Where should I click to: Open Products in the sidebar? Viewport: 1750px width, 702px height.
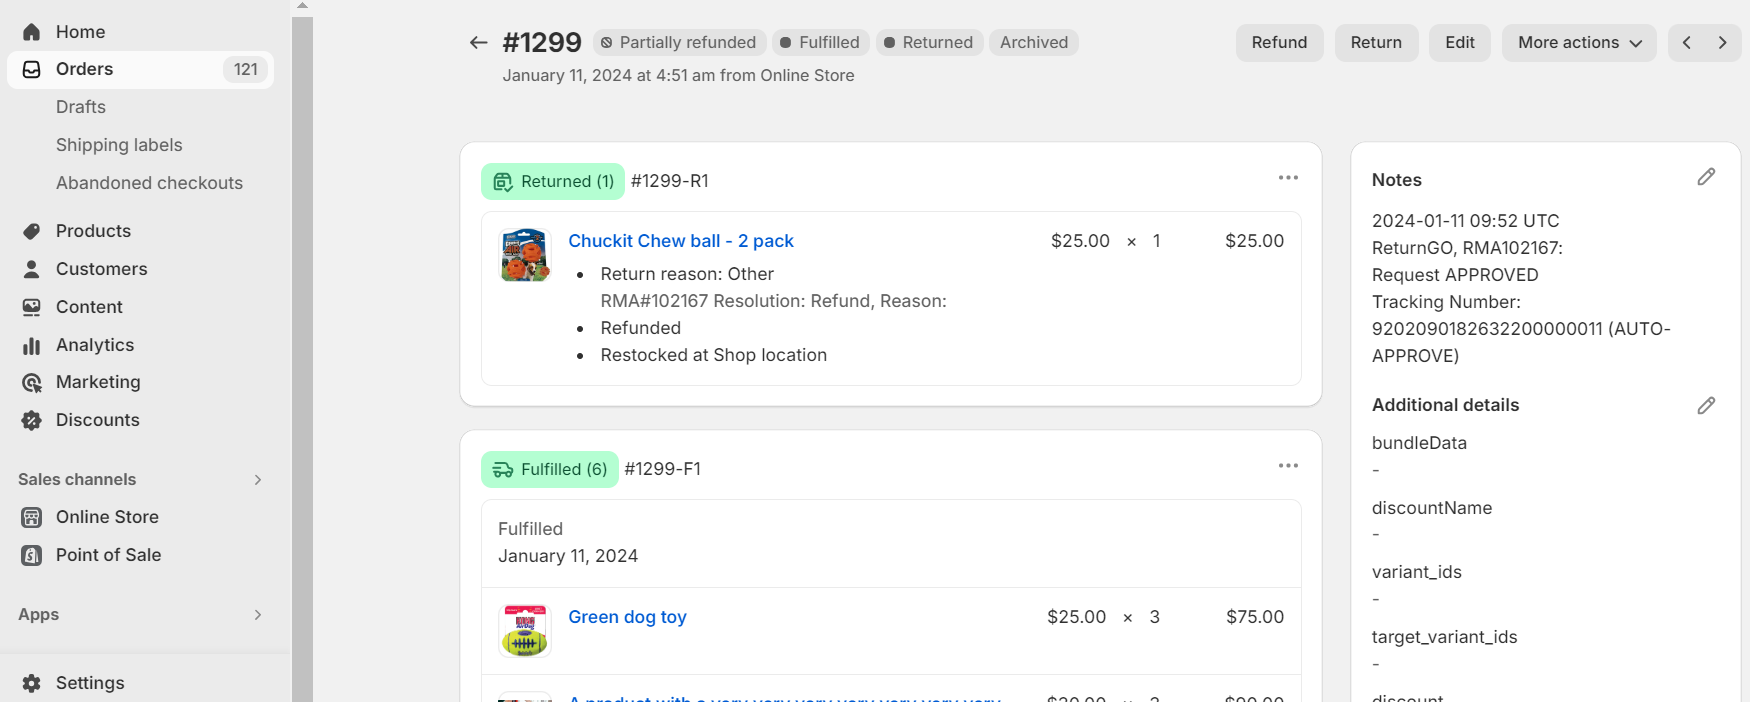tap(93, 231)
